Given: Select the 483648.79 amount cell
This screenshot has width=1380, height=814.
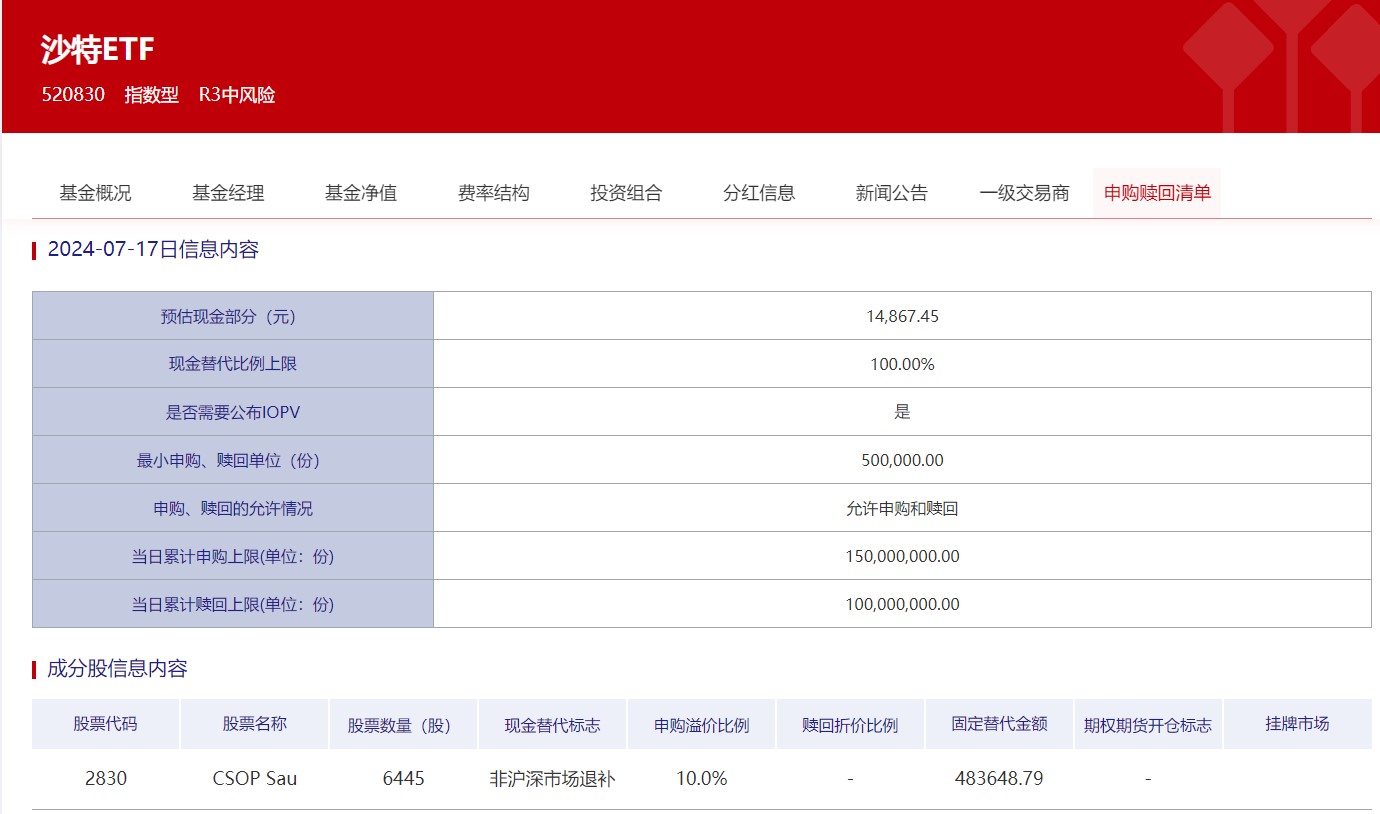Looking at the screenshot, I should (999, 778).
